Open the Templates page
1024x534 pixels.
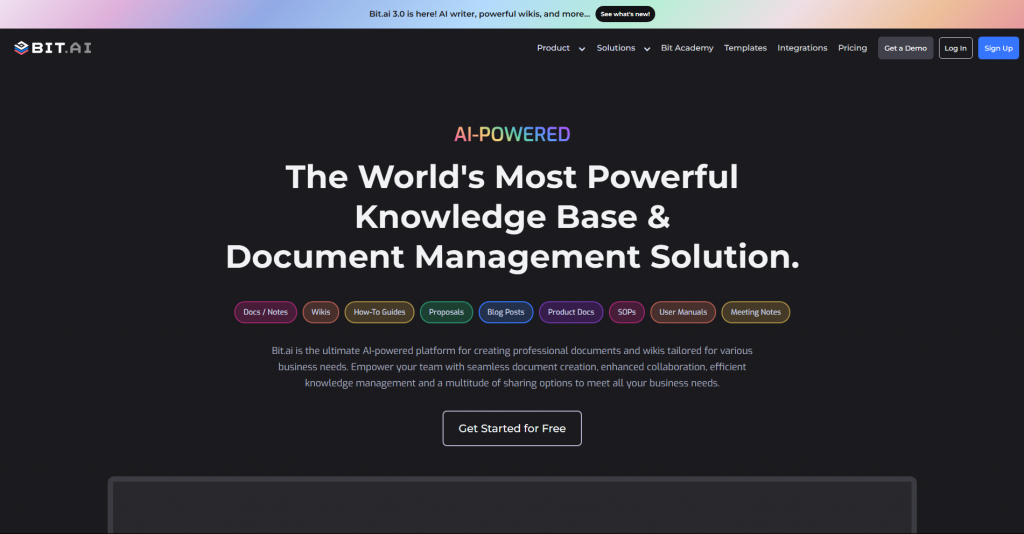coord(745,48)
